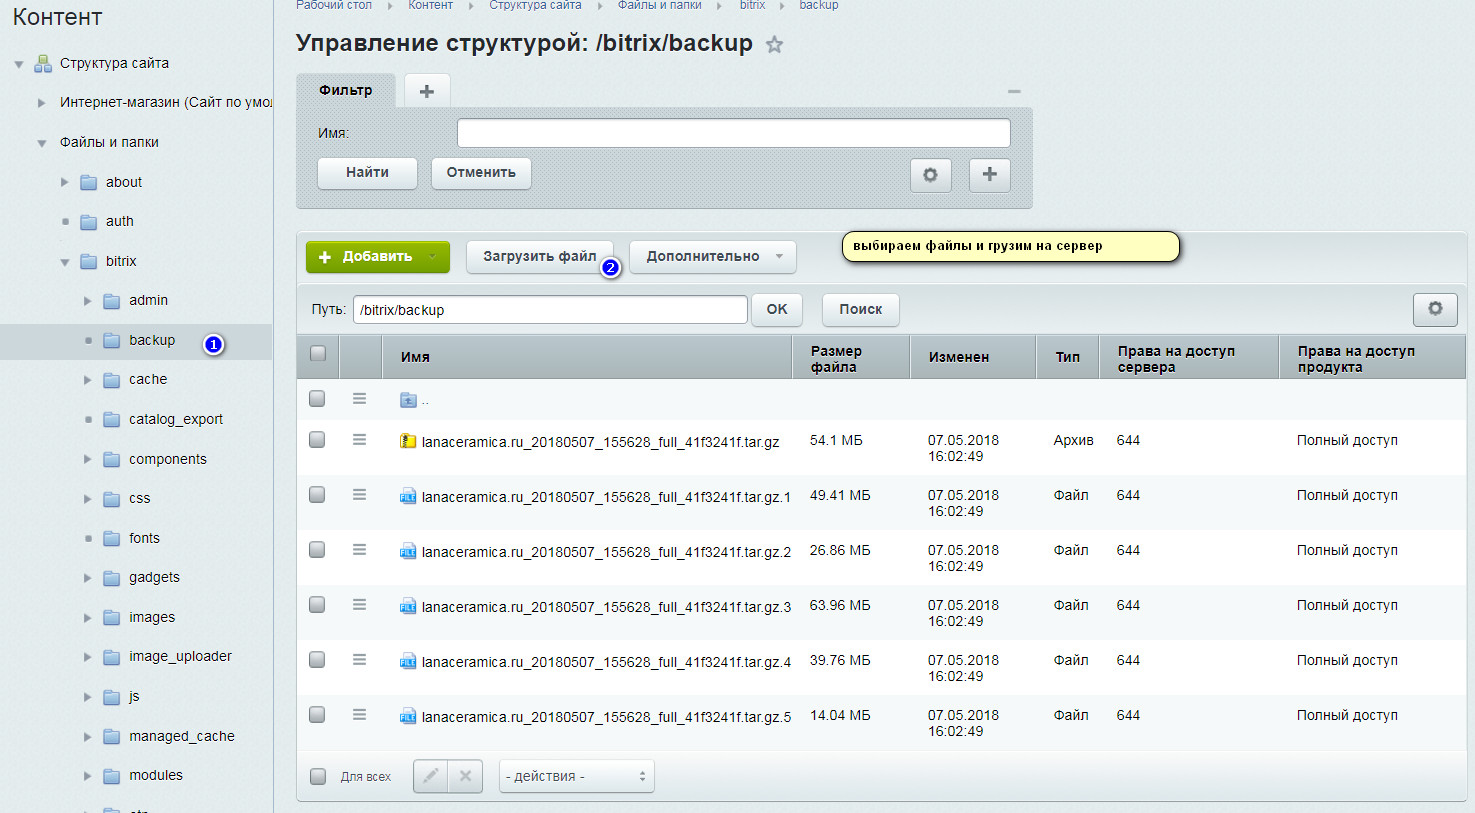This screenshot has width=1475, height=813.
Task: Click the 'Имя' filter text field
Action: tap(733, 133)
